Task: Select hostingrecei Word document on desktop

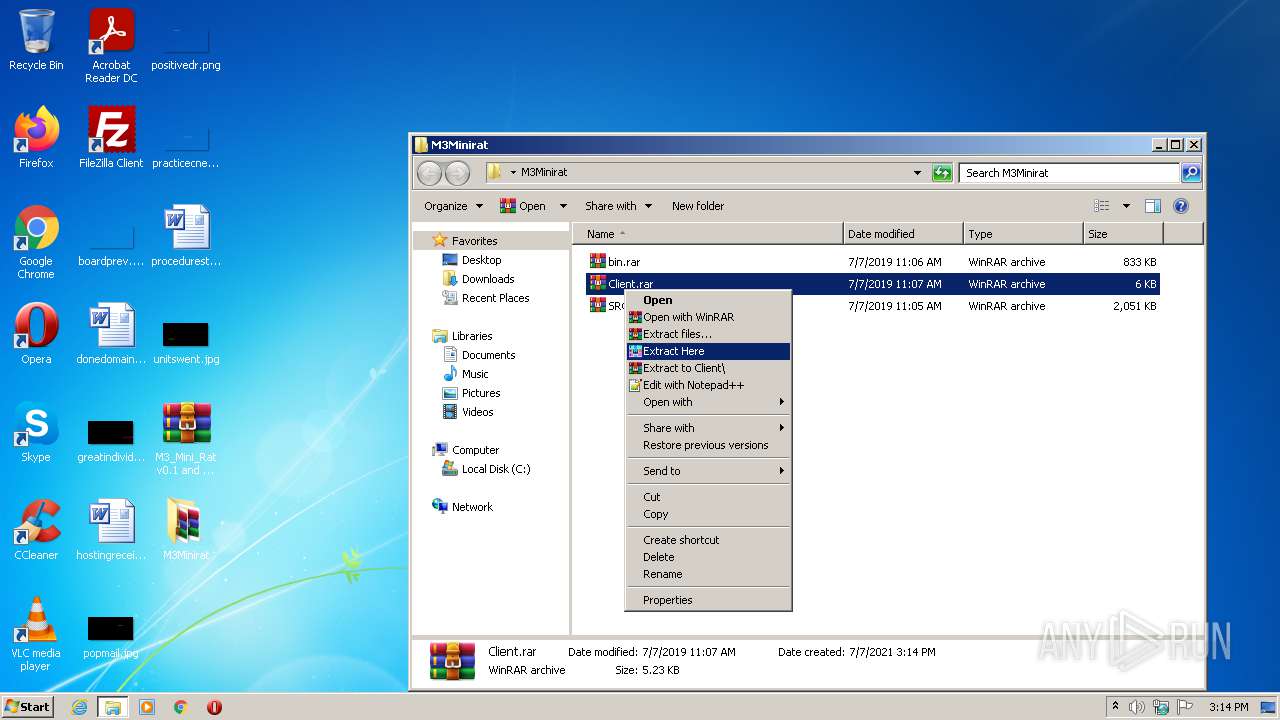Action: [111, 530]
